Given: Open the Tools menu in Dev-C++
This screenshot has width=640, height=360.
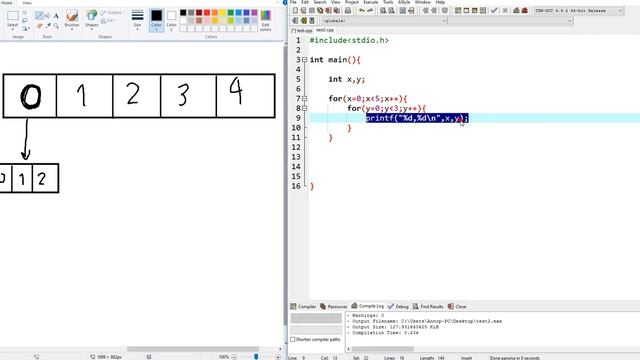Looking at the screenshot, I should tap(388, 2).
